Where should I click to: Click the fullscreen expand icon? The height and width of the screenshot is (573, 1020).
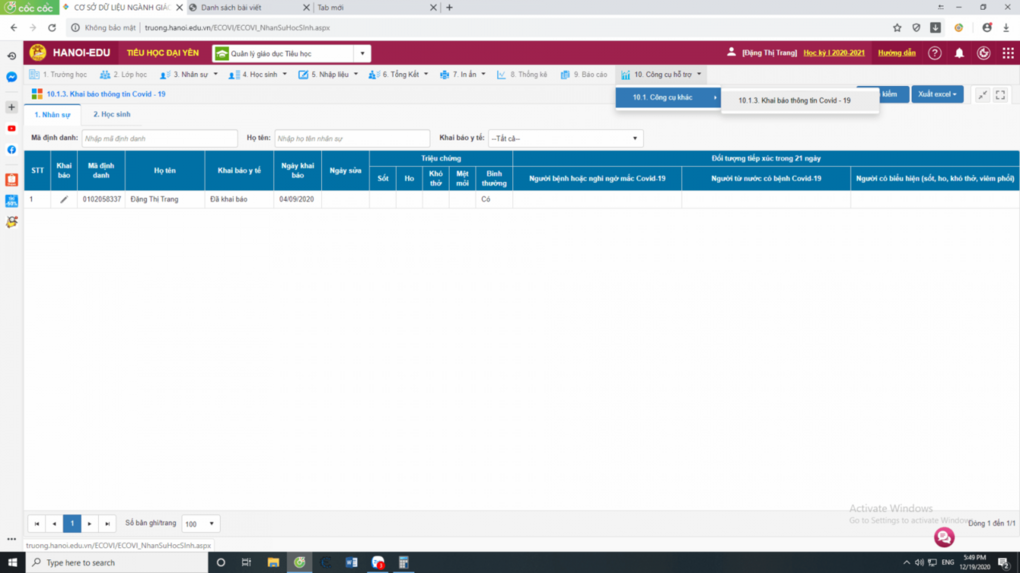click(1000, 95)
